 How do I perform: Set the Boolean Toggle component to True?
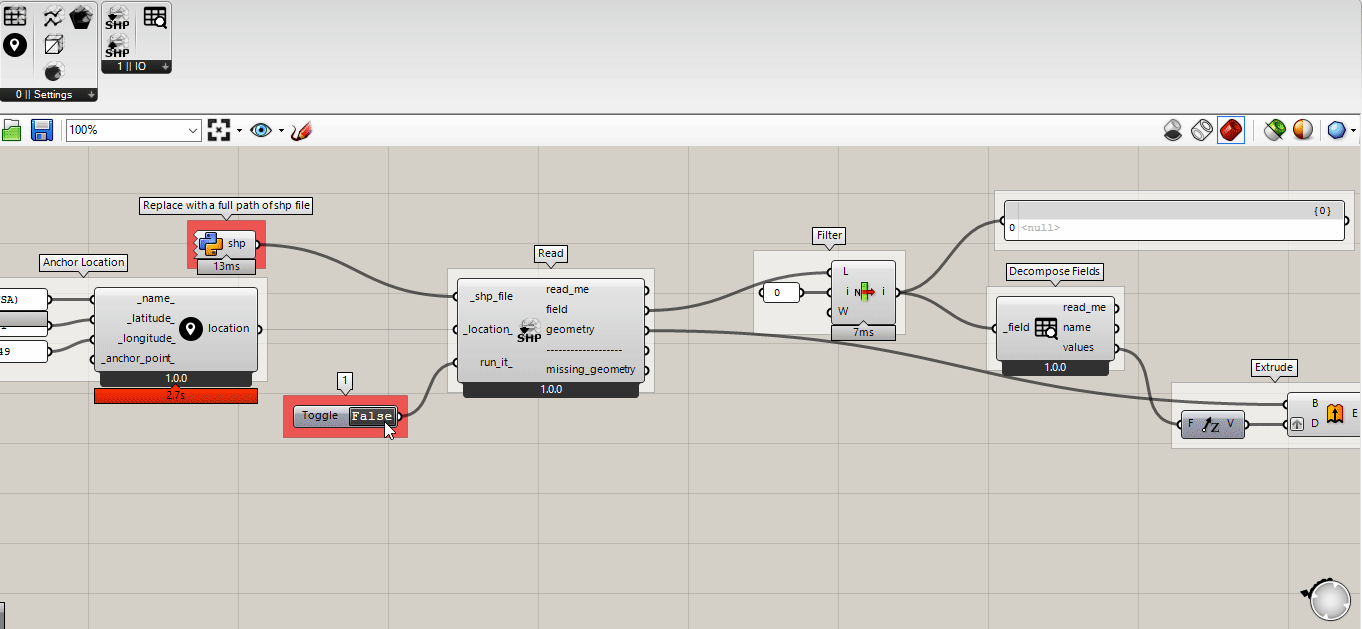click(371, 416)
